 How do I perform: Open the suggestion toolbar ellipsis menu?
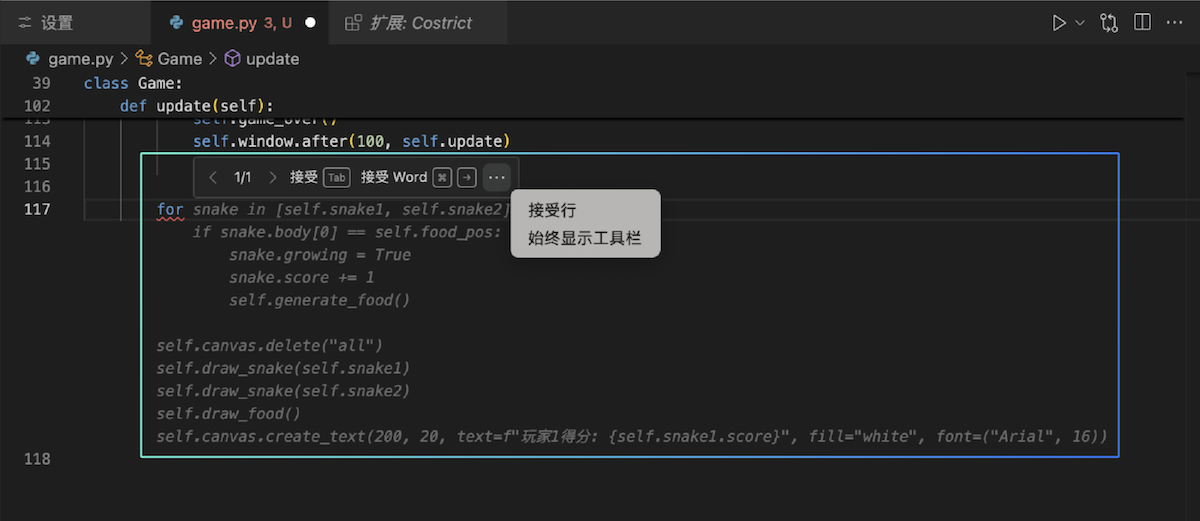tap(497, 177)
